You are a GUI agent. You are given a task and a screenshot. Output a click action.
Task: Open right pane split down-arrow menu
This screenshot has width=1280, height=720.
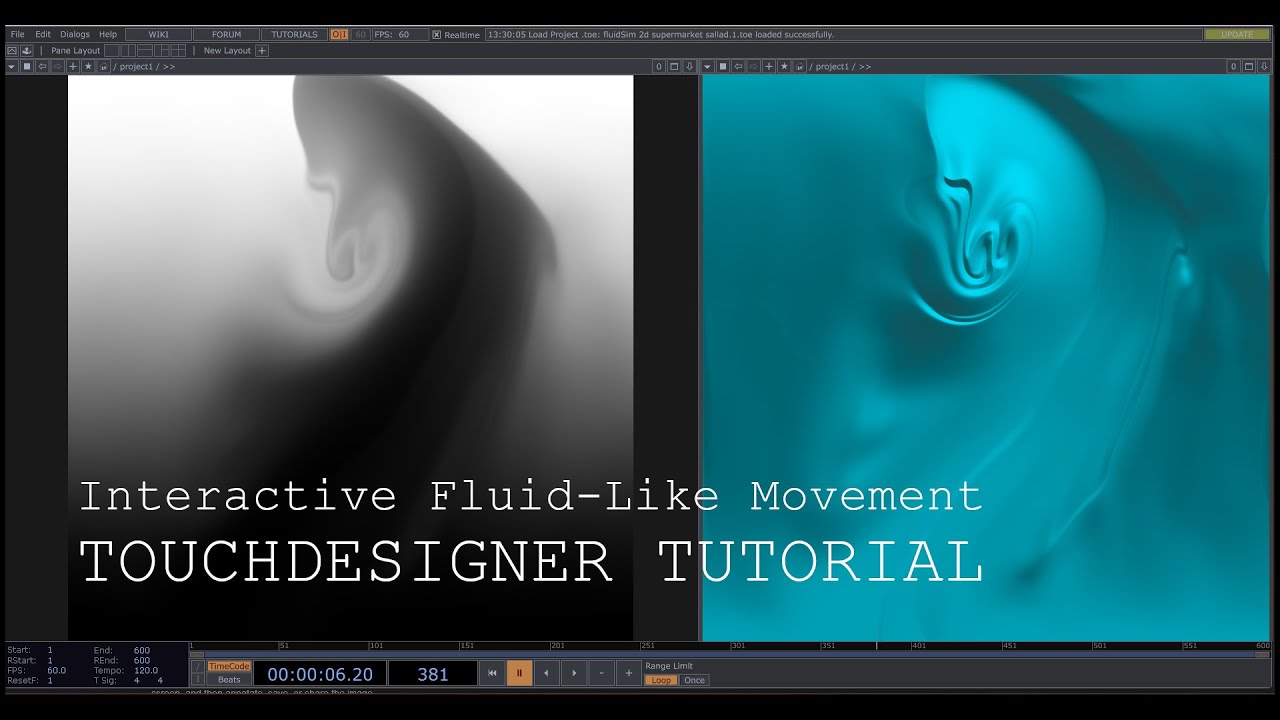[x=1264, y=66]
